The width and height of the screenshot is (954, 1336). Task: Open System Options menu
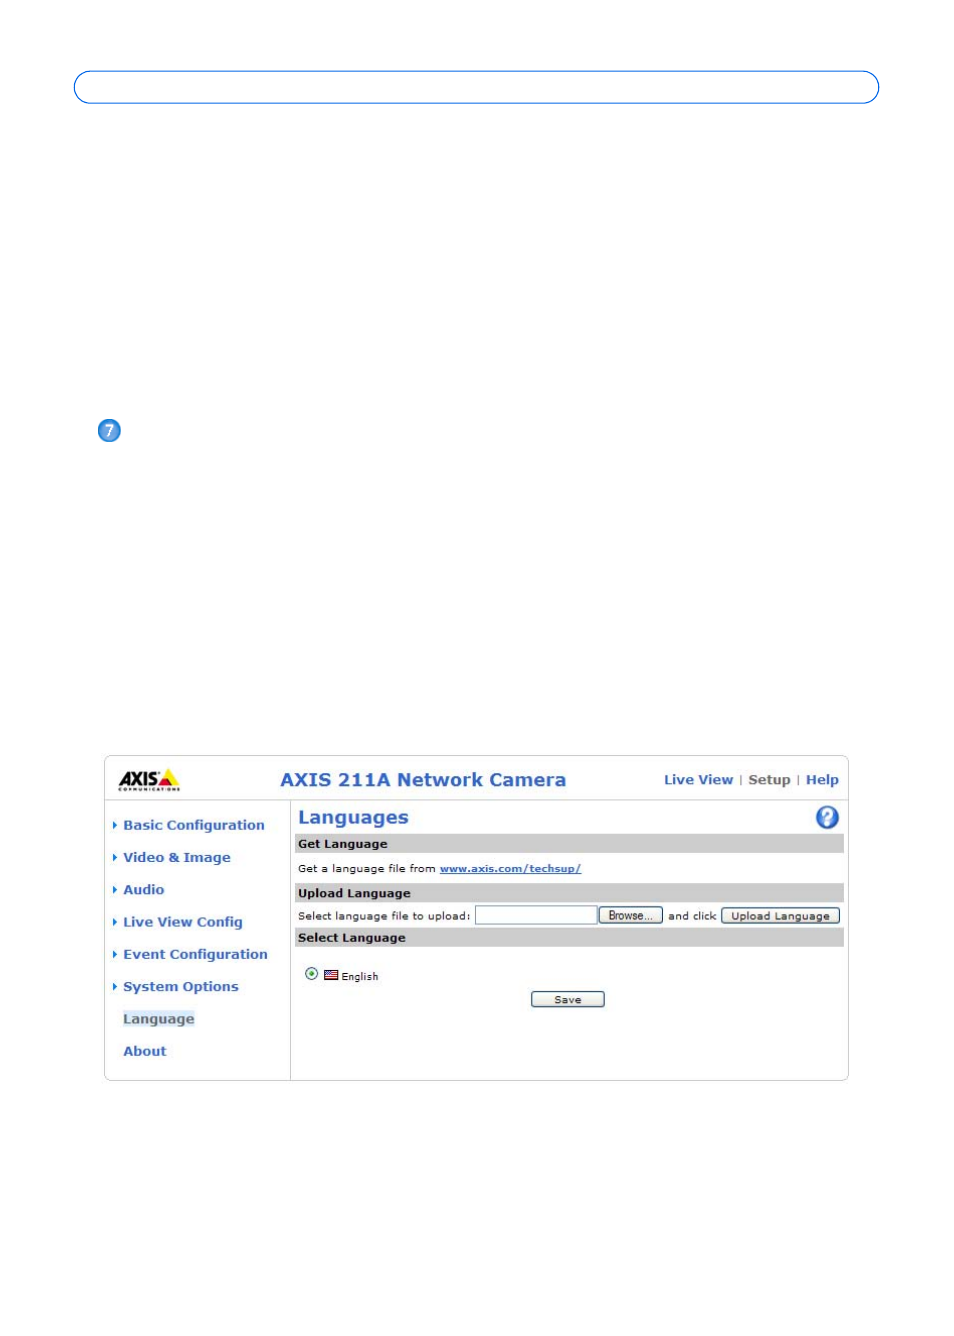click(181, 986)
